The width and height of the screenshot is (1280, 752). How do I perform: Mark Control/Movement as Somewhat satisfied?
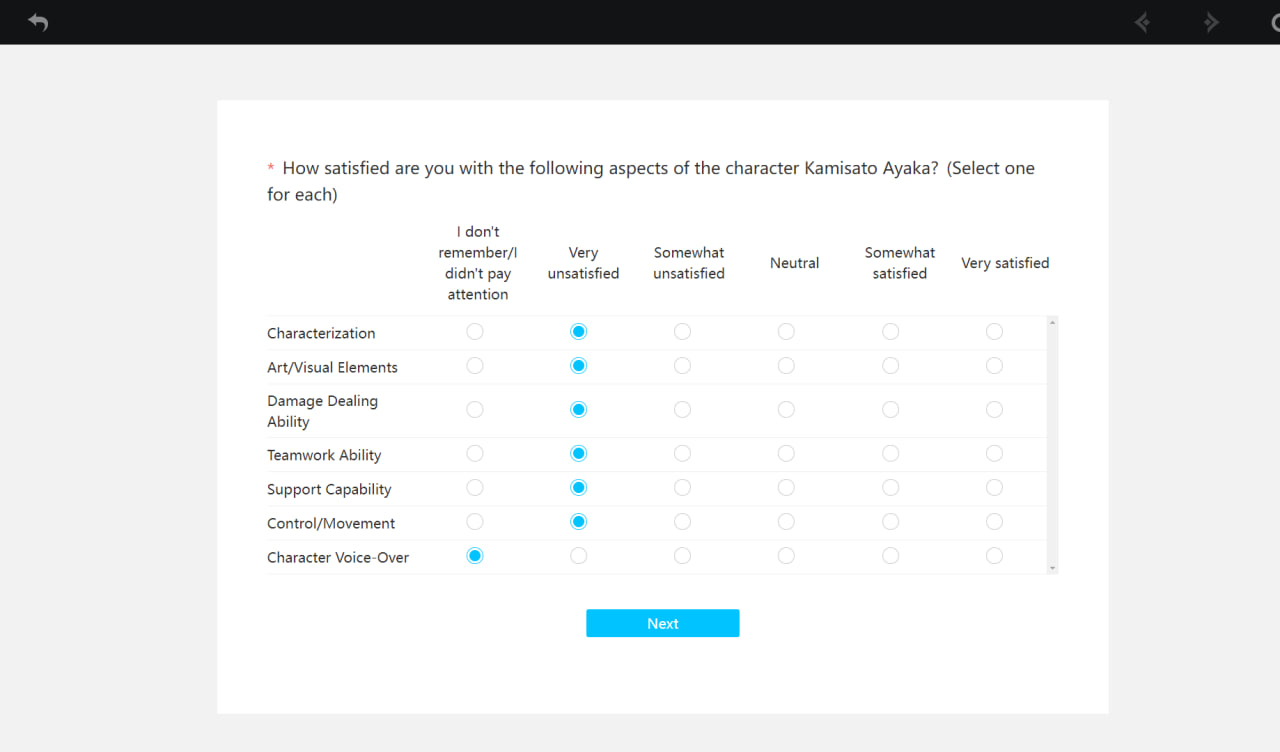[890, 522]
